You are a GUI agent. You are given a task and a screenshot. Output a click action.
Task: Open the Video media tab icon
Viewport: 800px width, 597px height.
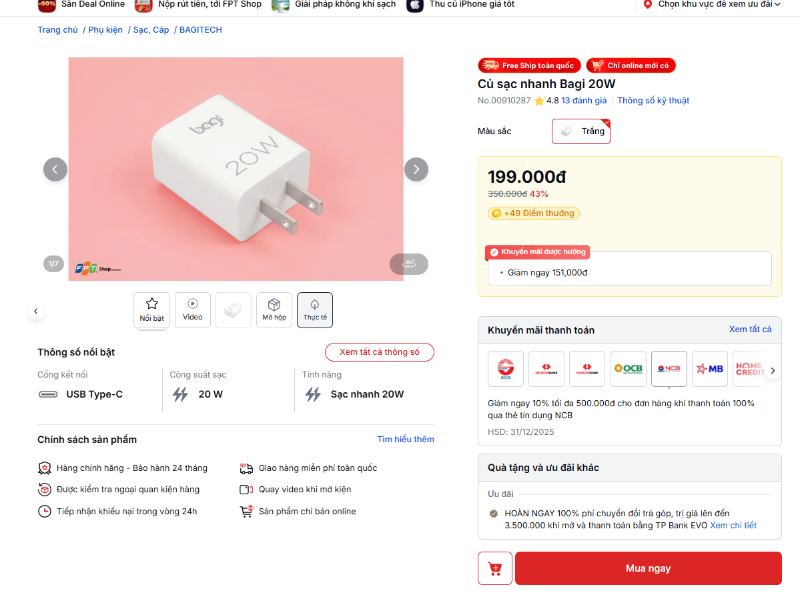coord(192,309)
